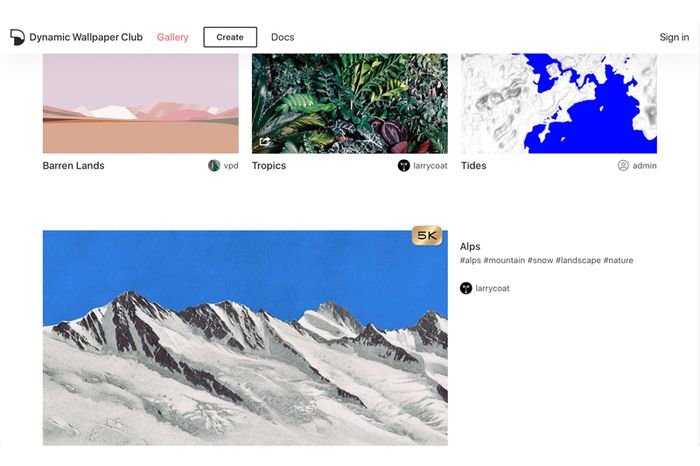Open the share icon on the Tropics thumbnail

(265, 141)
